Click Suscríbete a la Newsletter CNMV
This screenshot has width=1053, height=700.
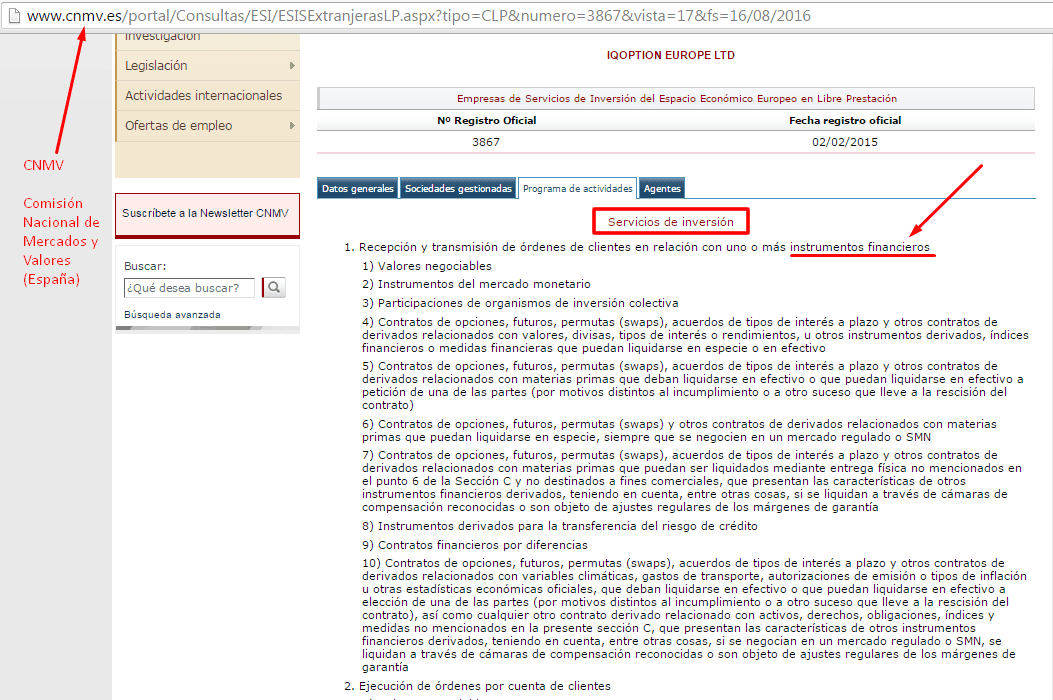click(207, 215)
